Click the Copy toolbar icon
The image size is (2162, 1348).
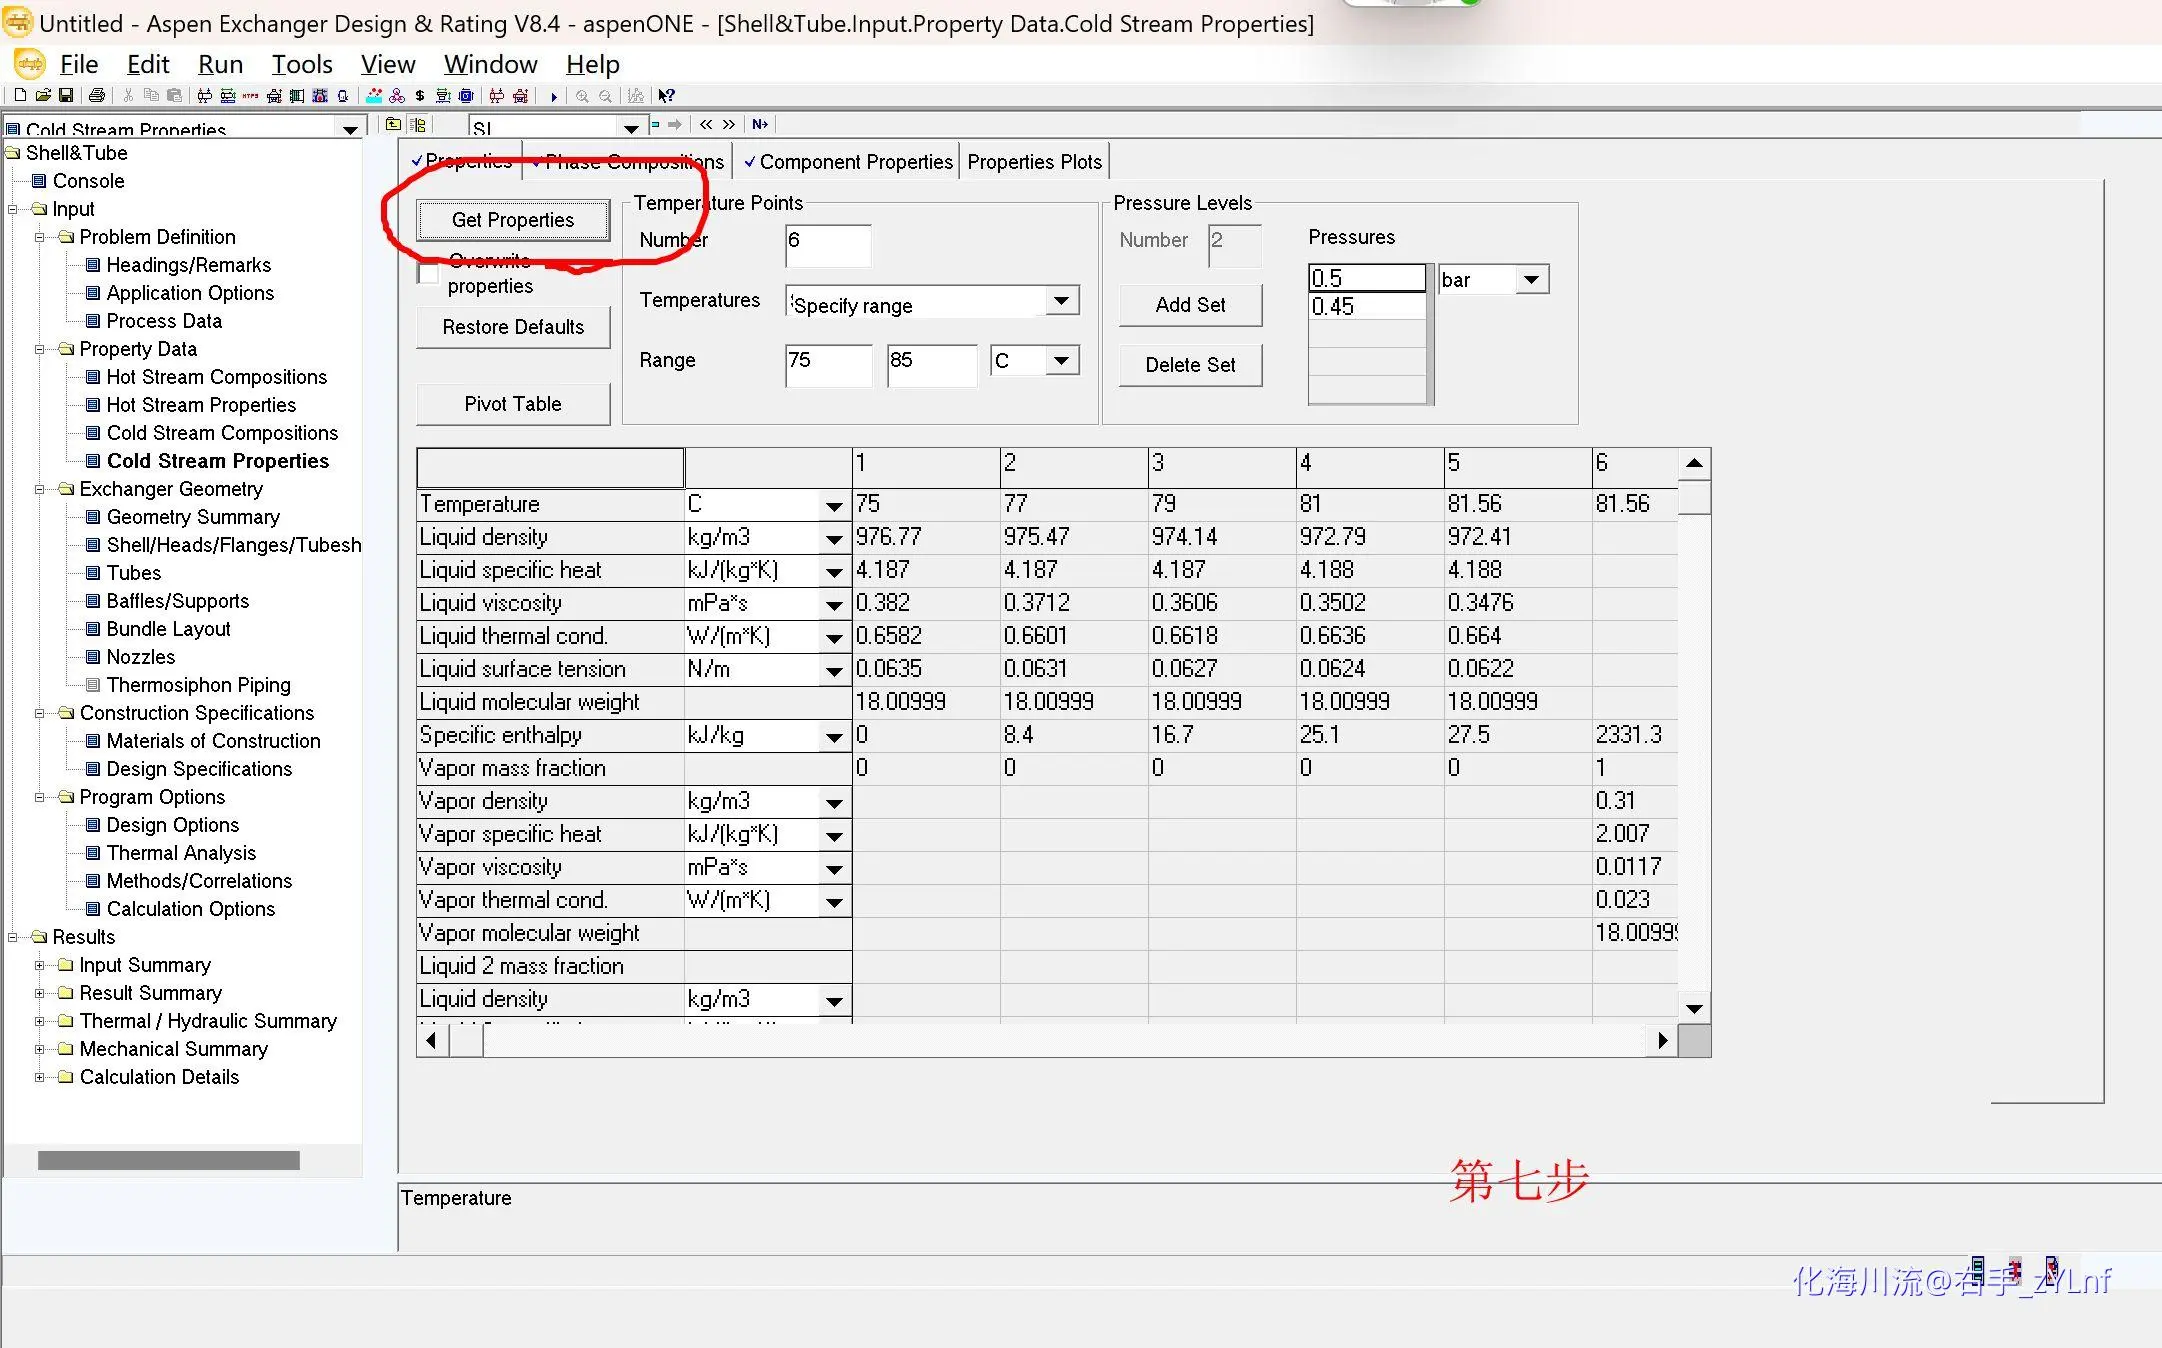(x=151, y=95)
